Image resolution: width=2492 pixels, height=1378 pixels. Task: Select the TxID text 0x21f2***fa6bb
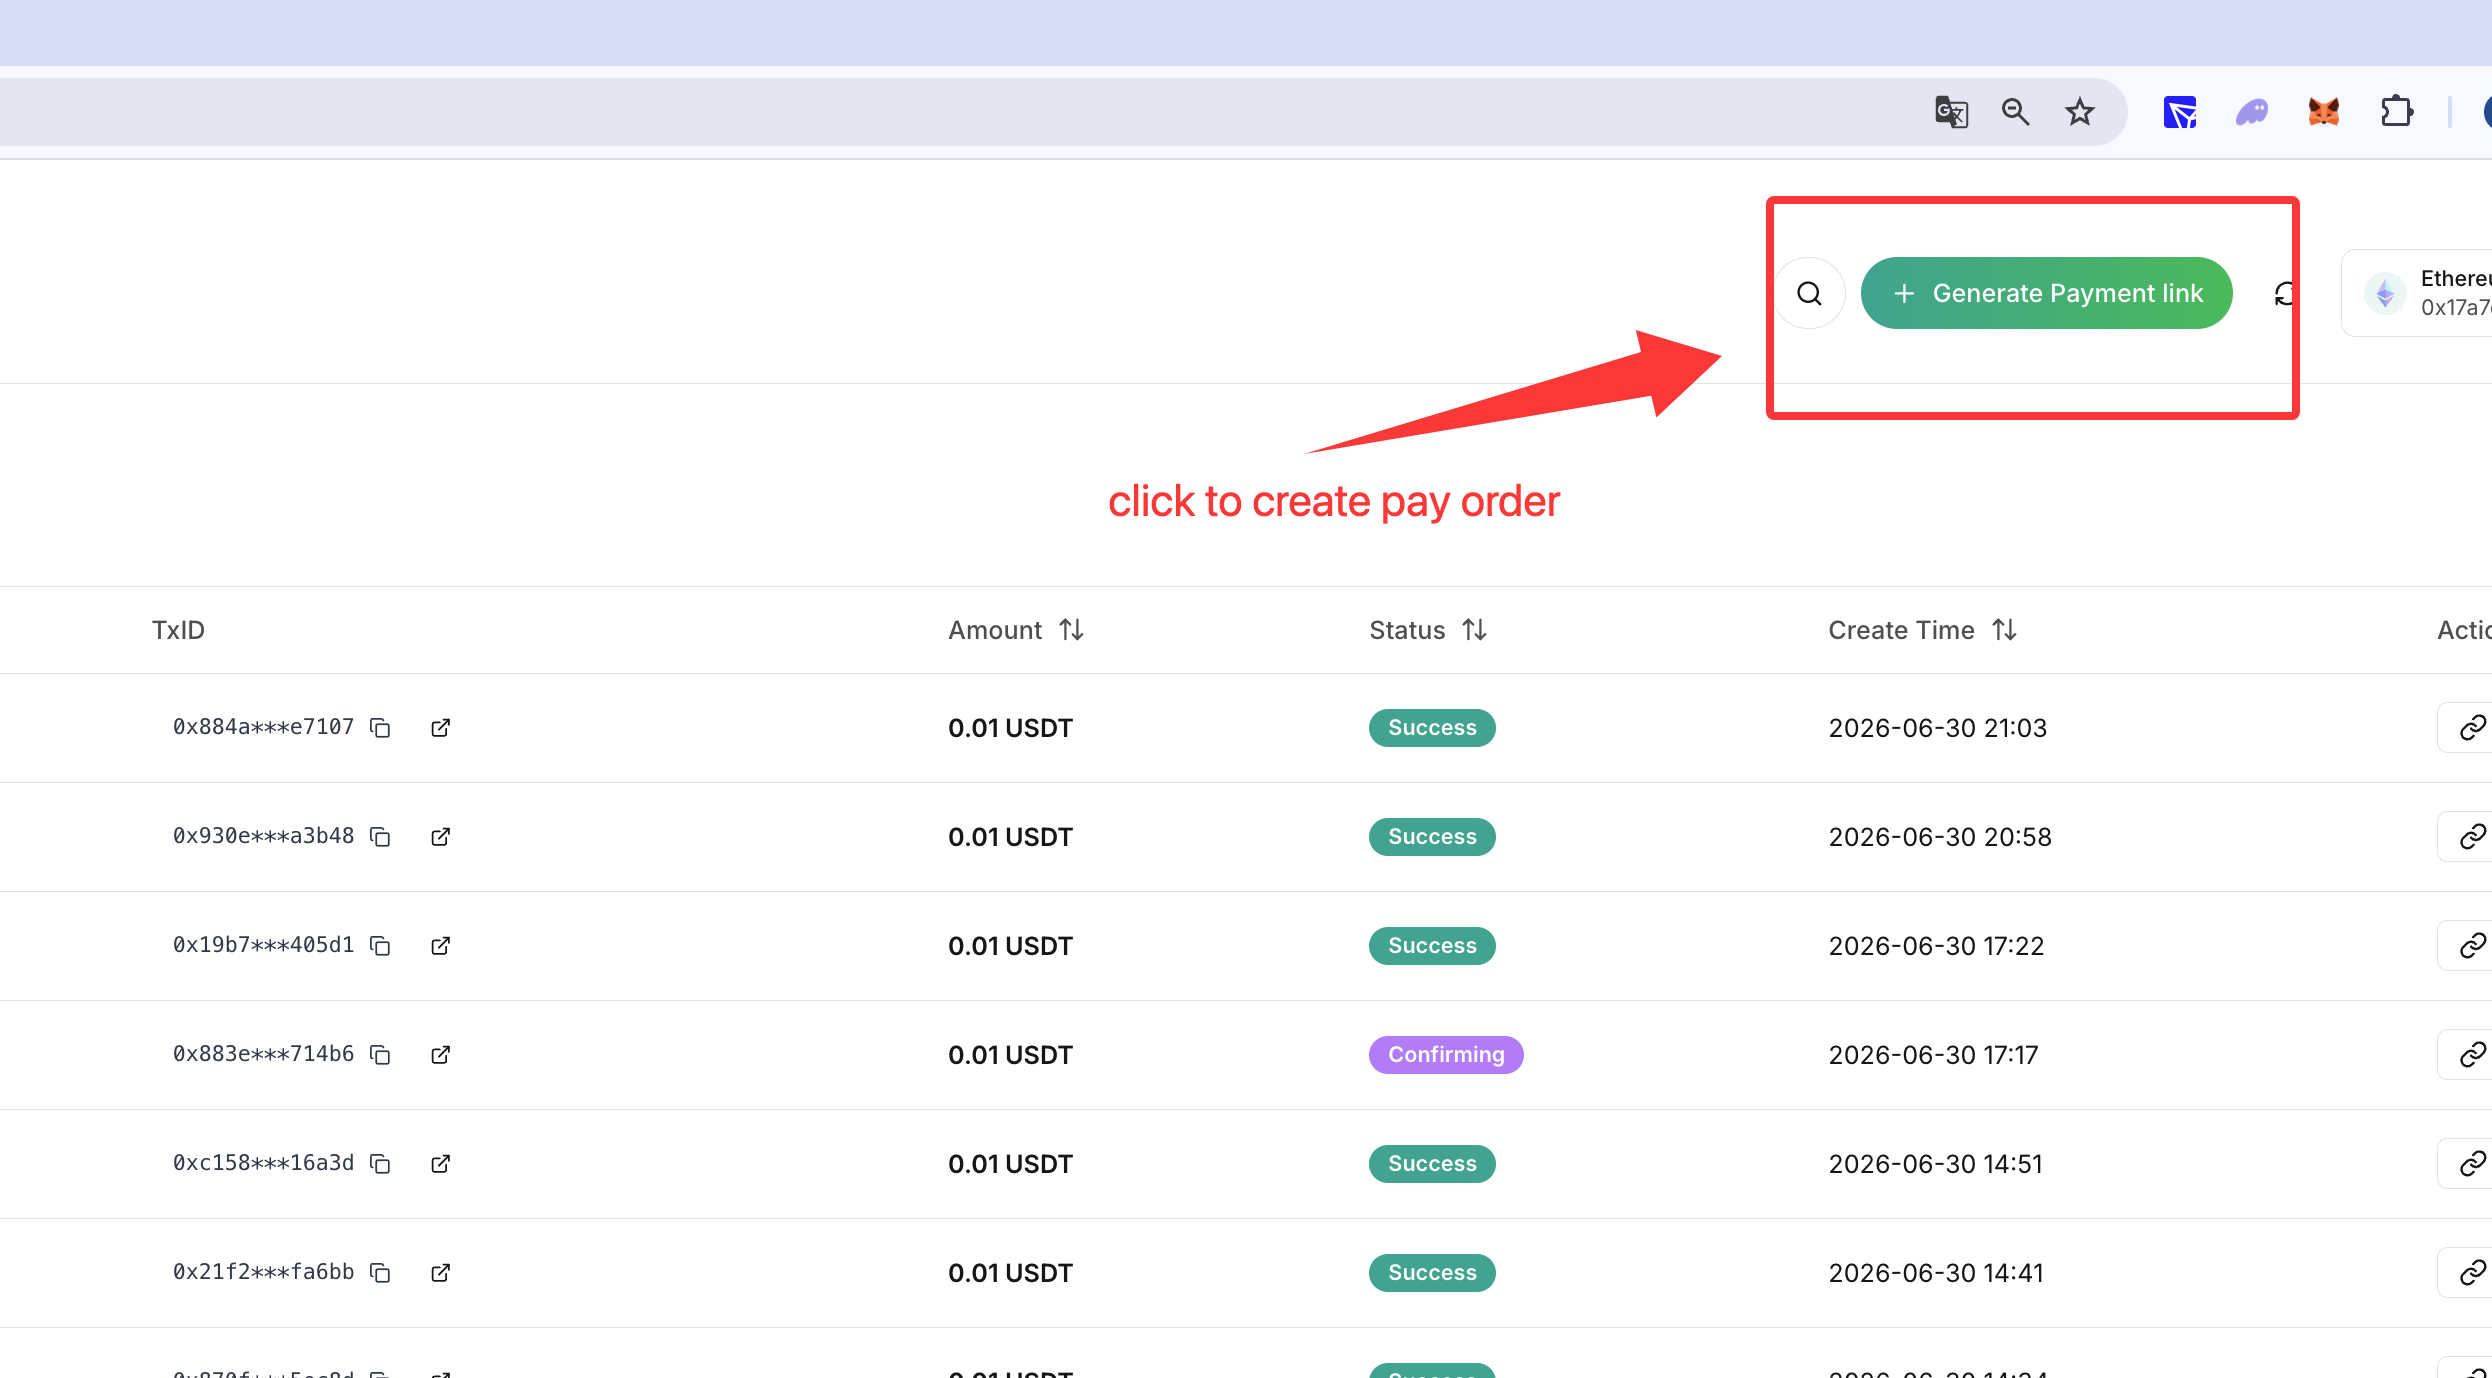(263, 1272)
